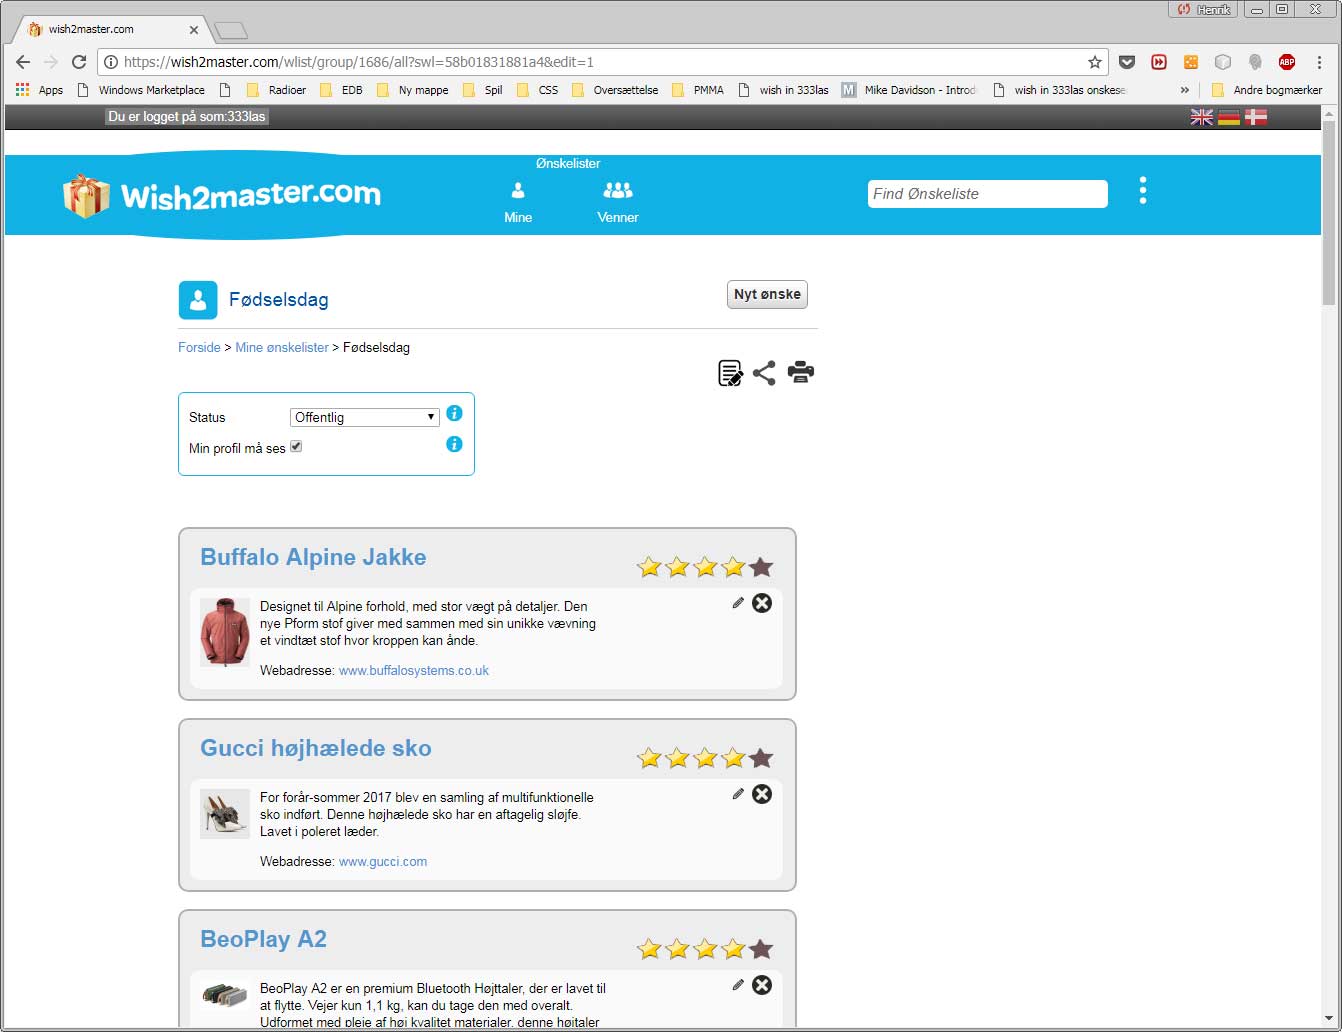This screenshot has height=1032, width=1342.
Task: Delete the Buffalo Alpine Jakke wish
Action: click(x=762, y=603)
